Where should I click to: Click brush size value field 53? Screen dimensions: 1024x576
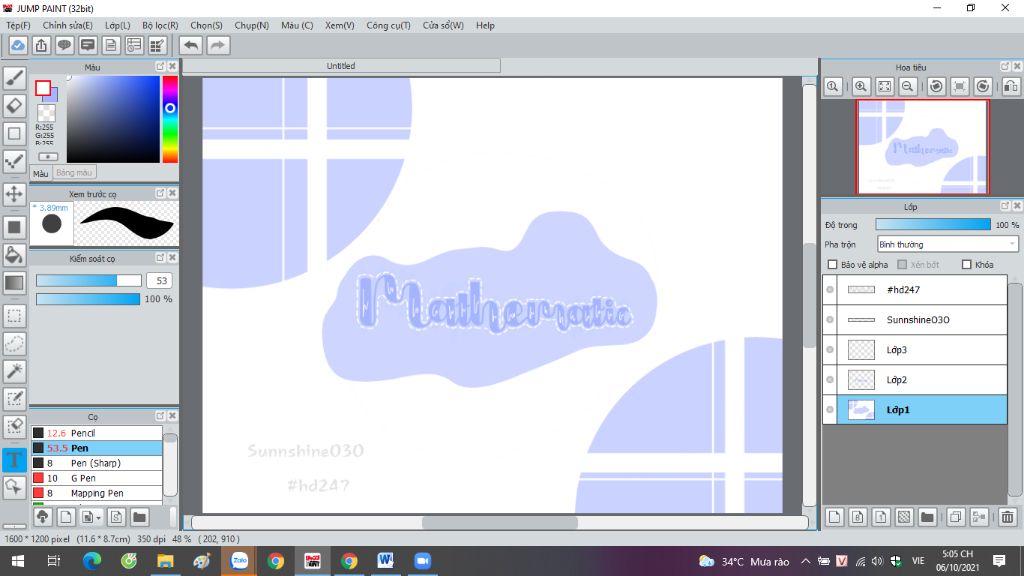click(160, 280)
